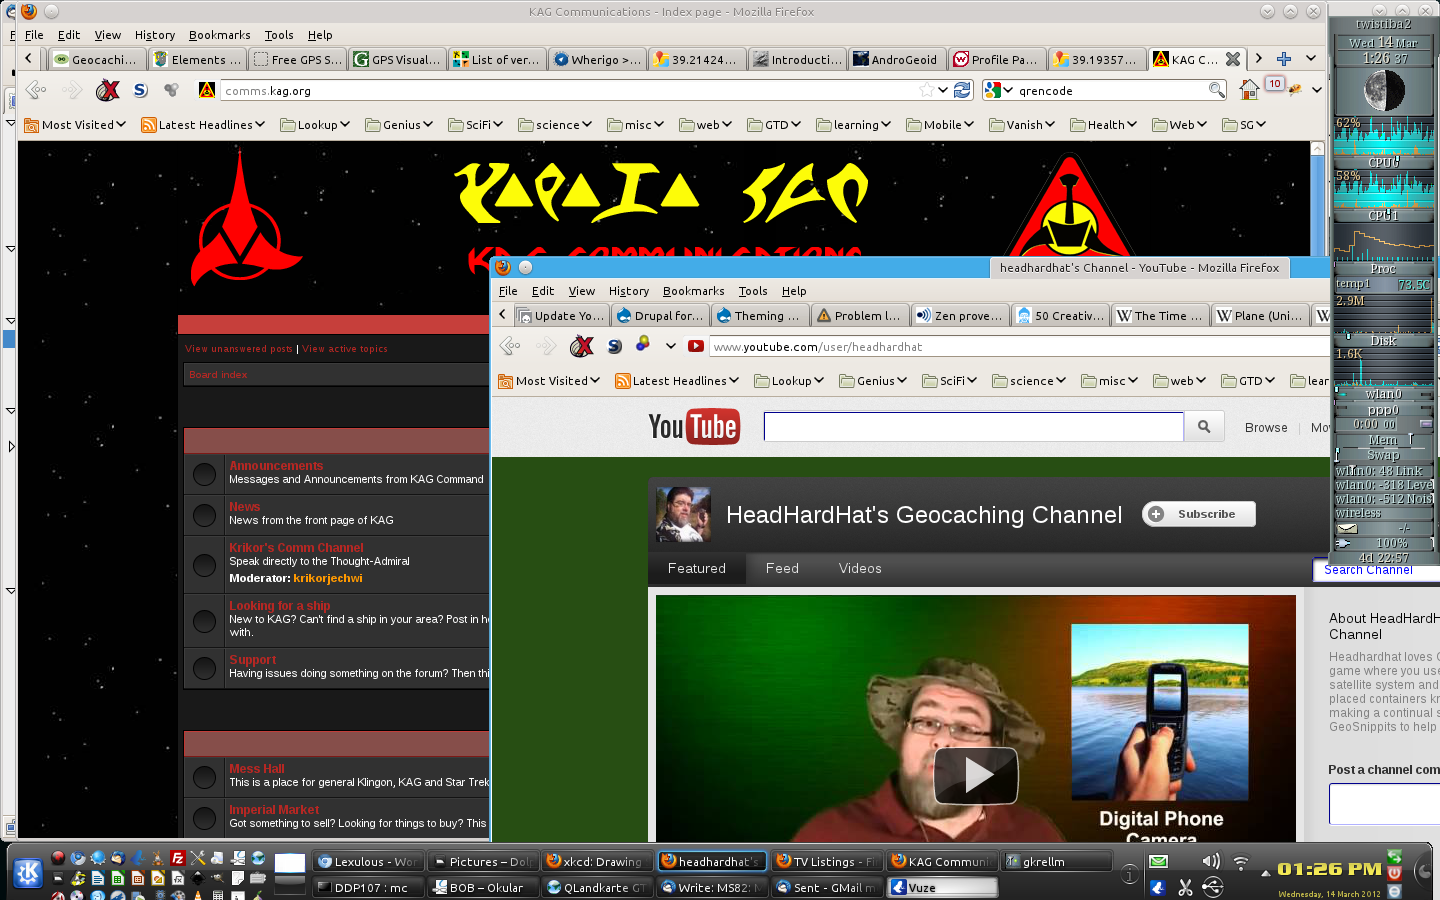Click the clock showing 01:26 PM
1440x900 pixels.
pyautogui.click(x=1329, y=869)
